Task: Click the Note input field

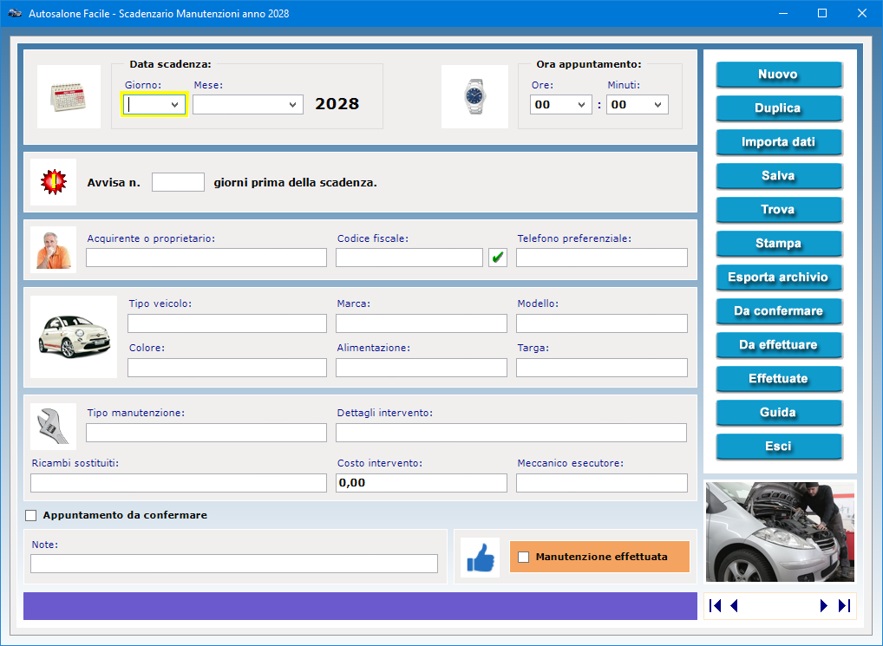Action: pyautogui.click(x=234, y=563)
